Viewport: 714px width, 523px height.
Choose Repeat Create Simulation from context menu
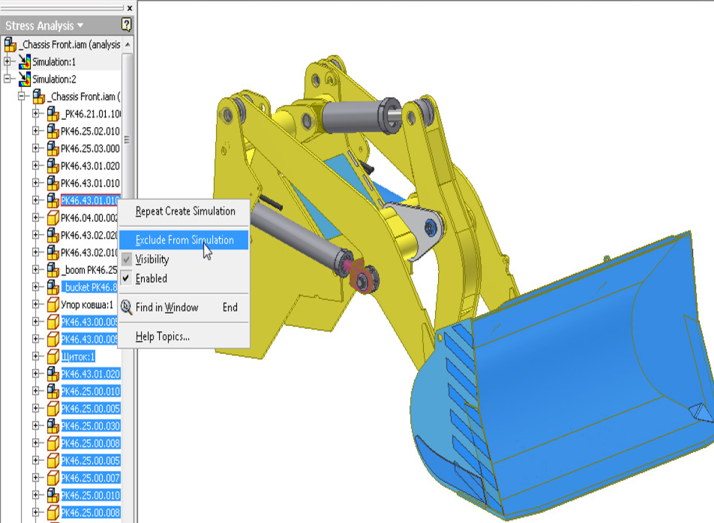[184, 211]
